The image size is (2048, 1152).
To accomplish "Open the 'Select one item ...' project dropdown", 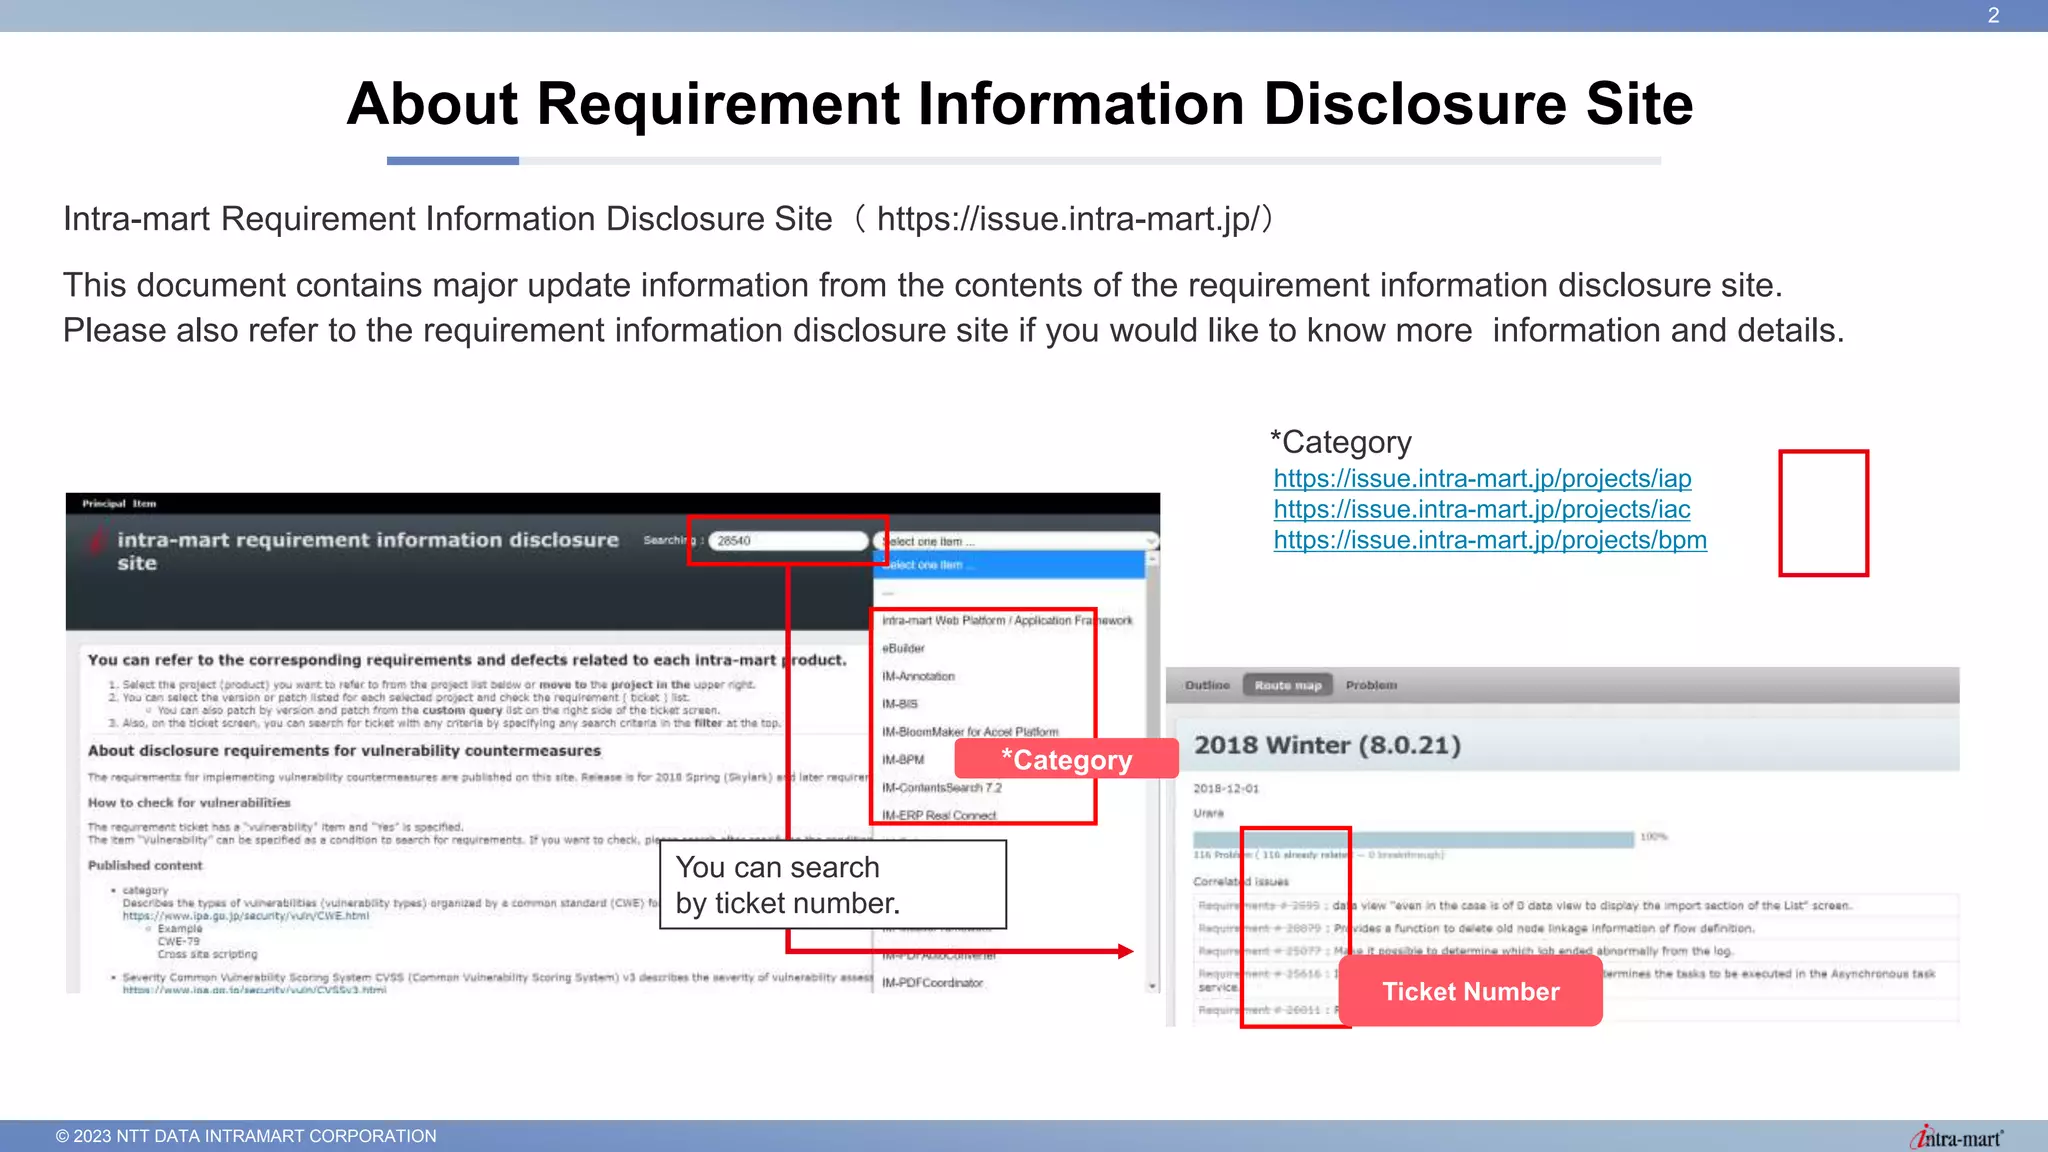I will (x=1016, y=541).
